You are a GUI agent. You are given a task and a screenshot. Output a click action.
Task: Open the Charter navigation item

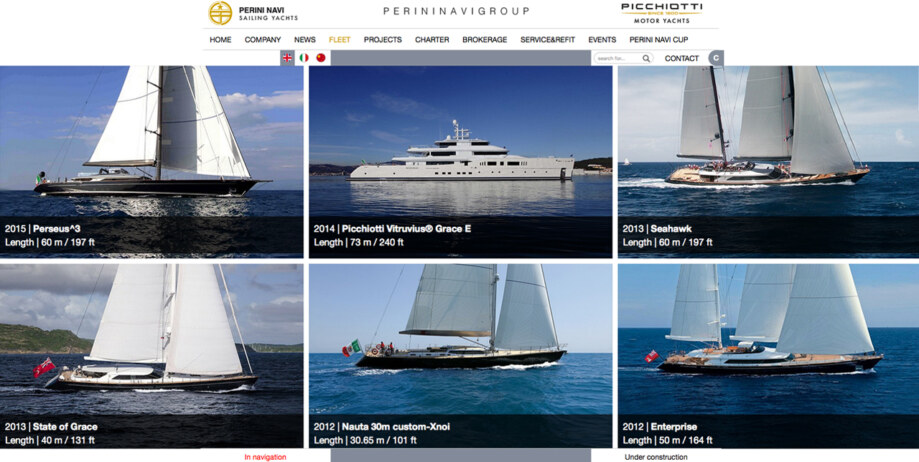[432, 40]
